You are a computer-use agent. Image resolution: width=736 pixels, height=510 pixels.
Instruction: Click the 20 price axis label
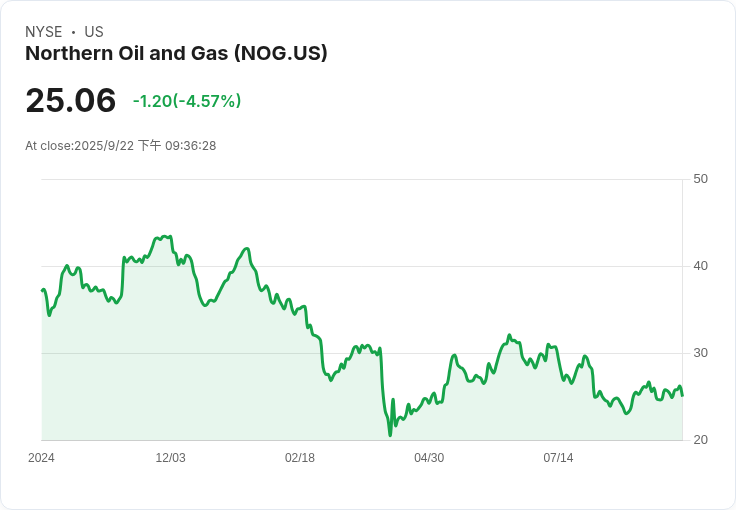[700, 440]
